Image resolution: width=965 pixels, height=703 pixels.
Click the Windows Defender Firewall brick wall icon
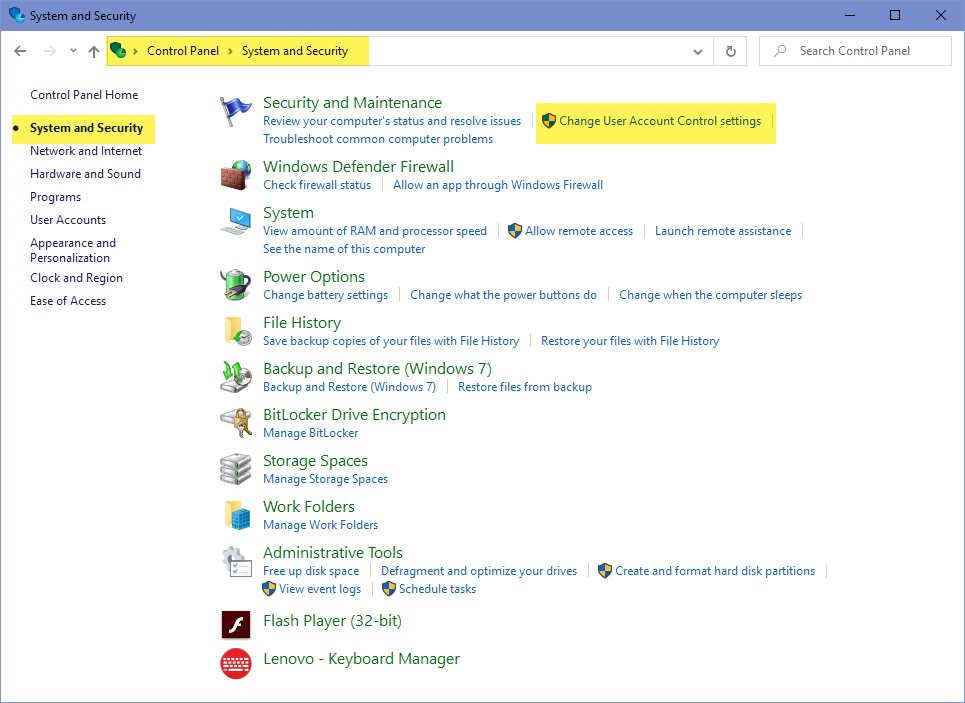236,175
